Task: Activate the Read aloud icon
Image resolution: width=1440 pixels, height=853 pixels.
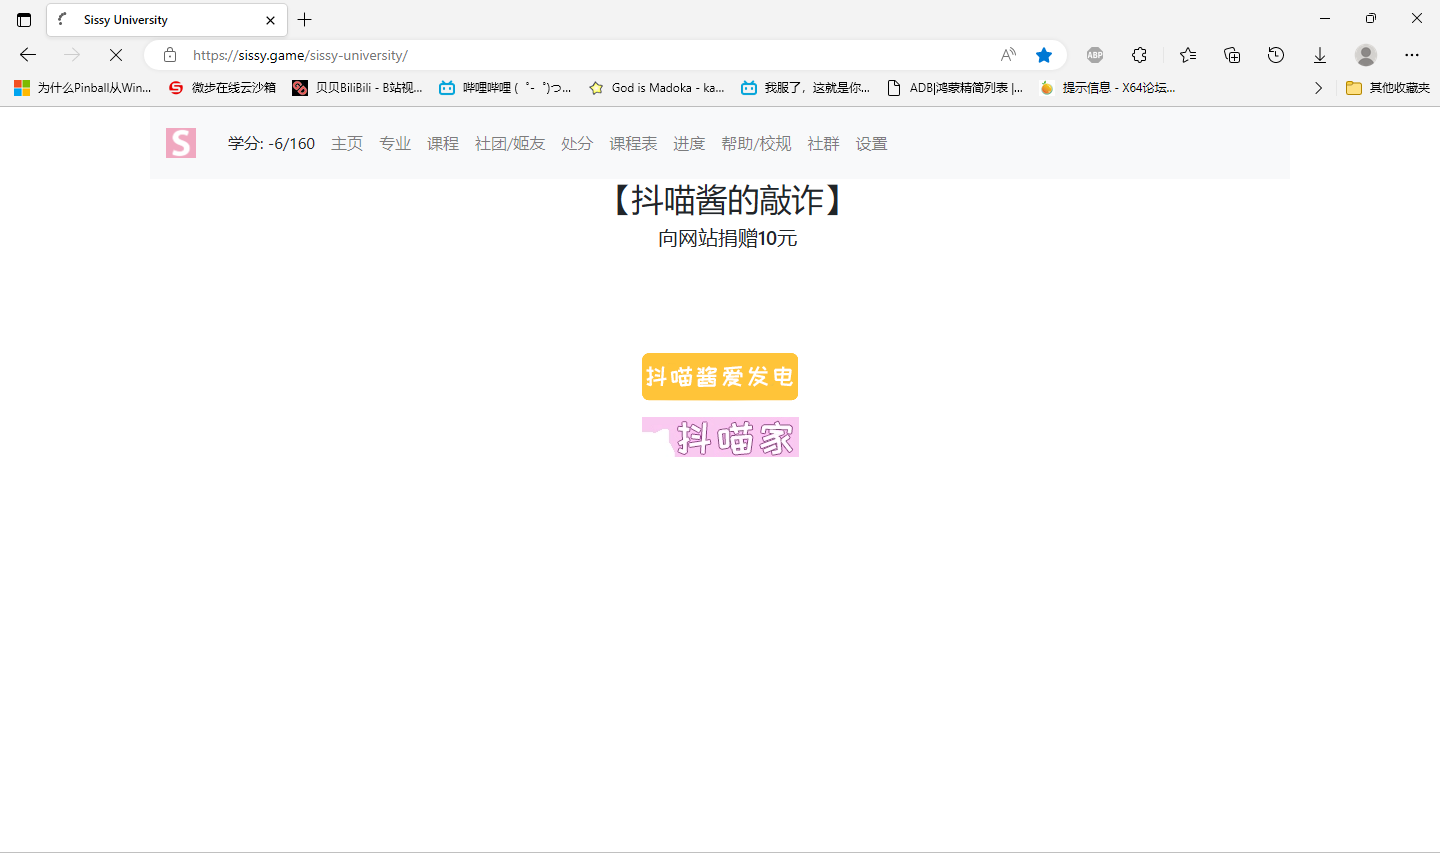Action: [x=1008, y=55]
